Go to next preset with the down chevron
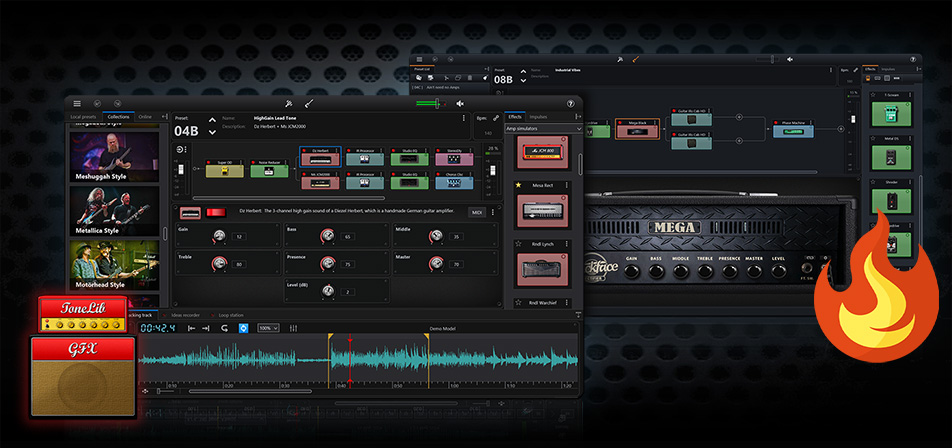 point(212,132)
